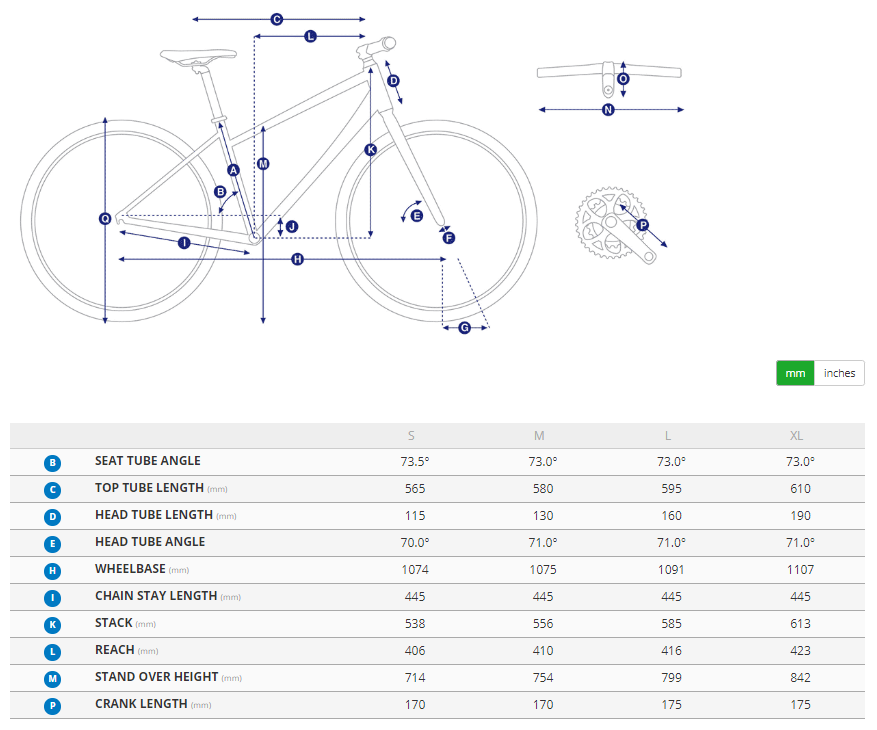Click the M size column header

(x=539, y=436)
